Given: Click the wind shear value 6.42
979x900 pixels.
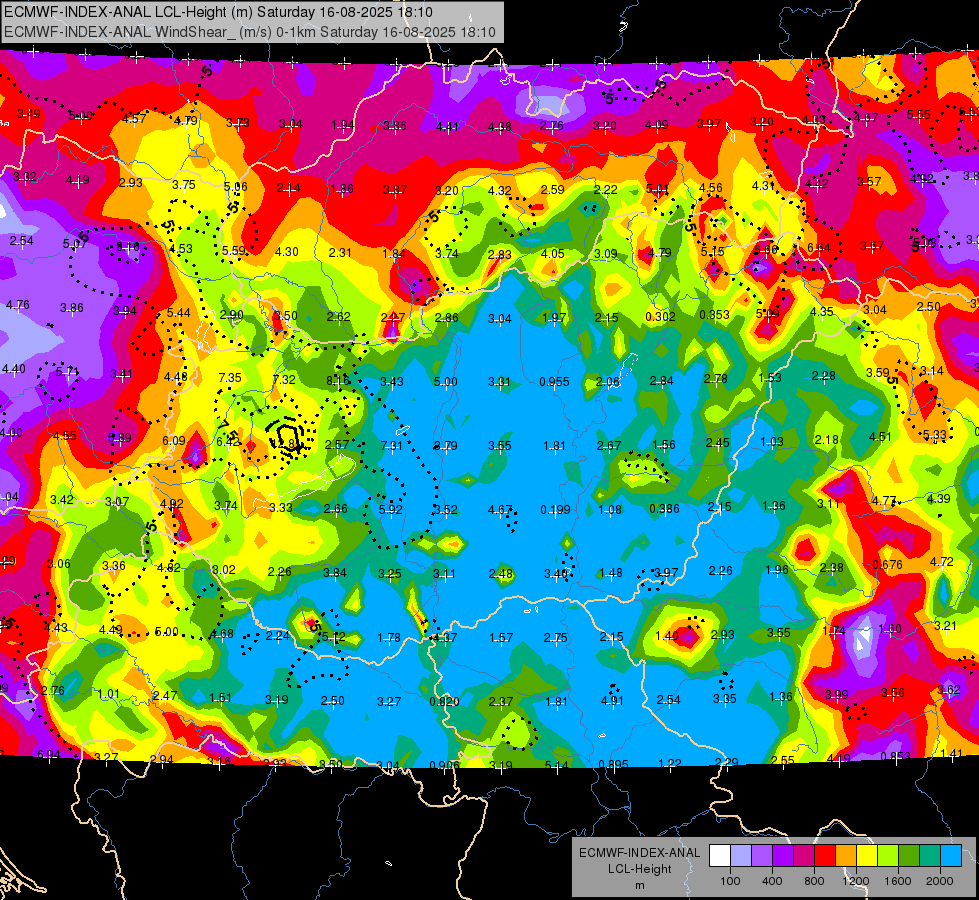Looking at the screenshot, I should pos(228,442).
